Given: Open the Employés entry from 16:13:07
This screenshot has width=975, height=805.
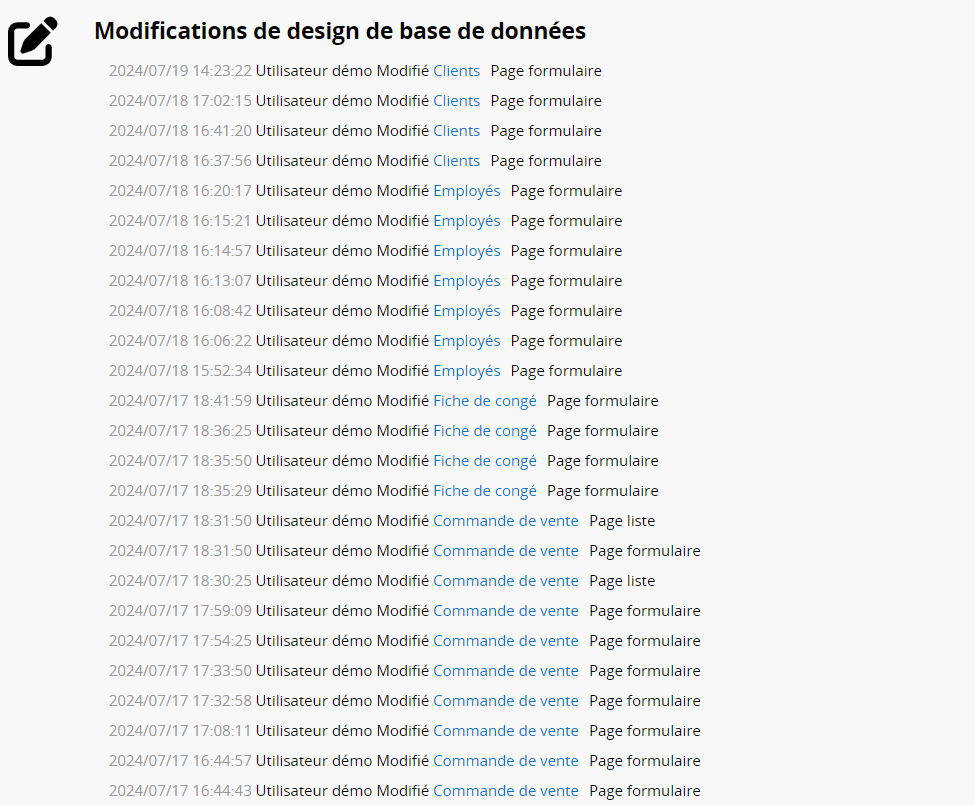Looking at the screenshot, I should click(x=466, y=281).
